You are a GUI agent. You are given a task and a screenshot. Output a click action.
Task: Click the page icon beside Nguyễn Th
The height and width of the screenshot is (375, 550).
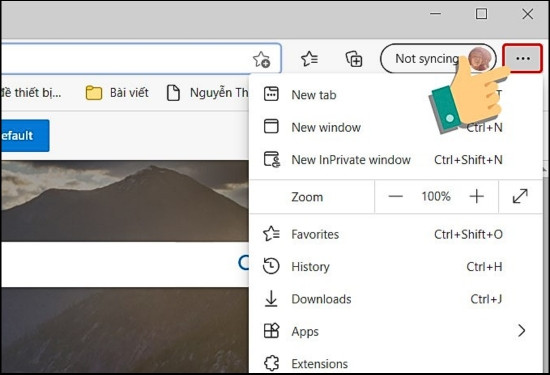click(173, 93)
